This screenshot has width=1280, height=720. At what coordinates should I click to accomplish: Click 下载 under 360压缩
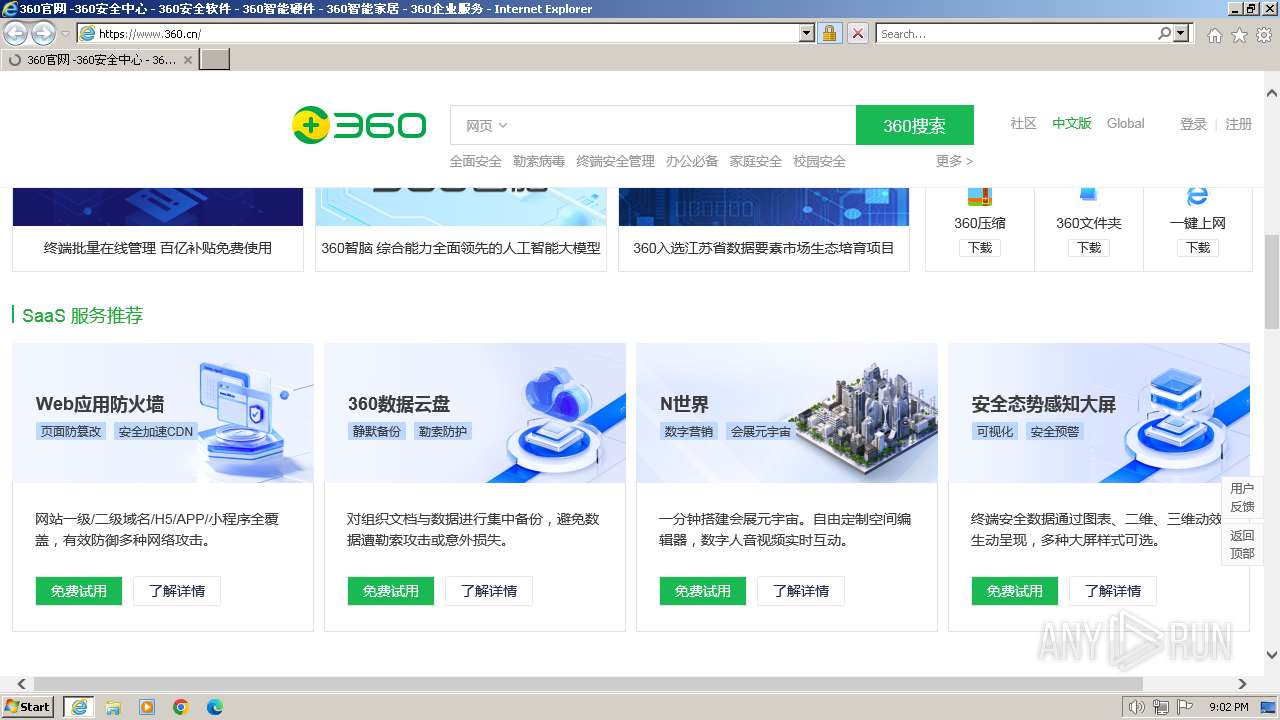click(979, 247)
